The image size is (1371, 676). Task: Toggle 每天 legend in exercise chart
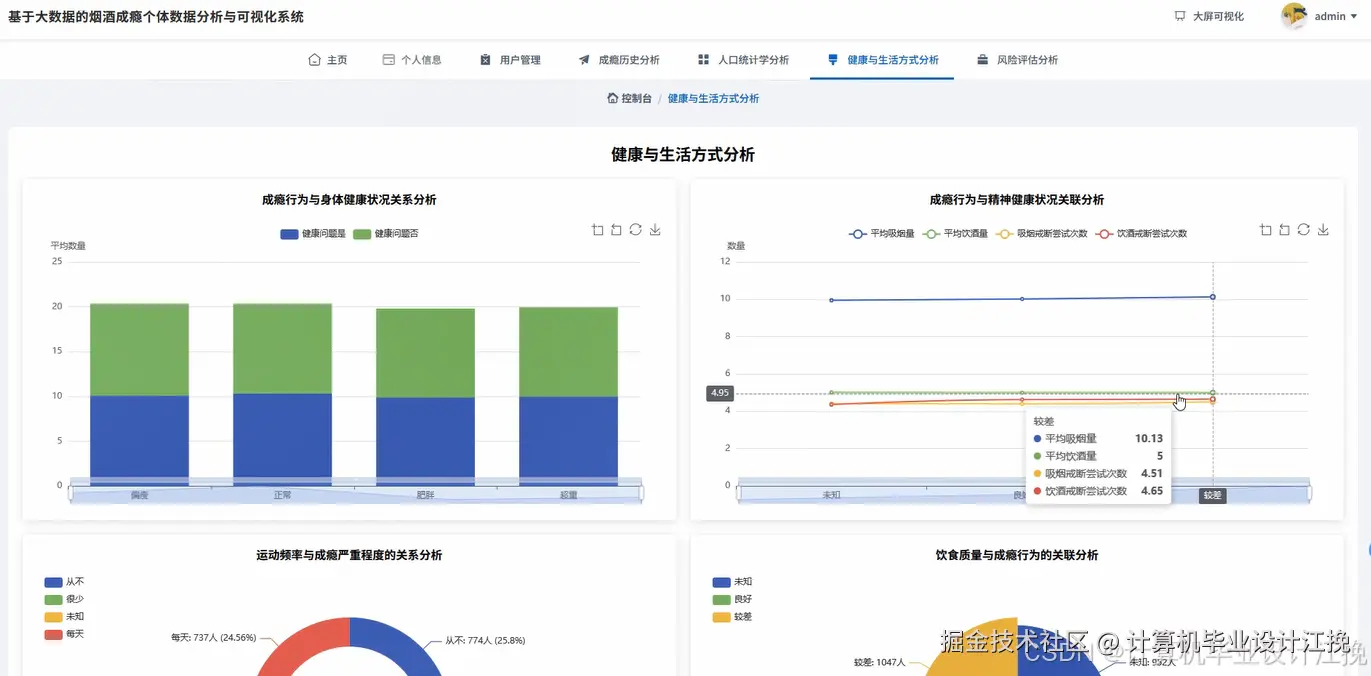pyautogui.click(x=65, y=634)
